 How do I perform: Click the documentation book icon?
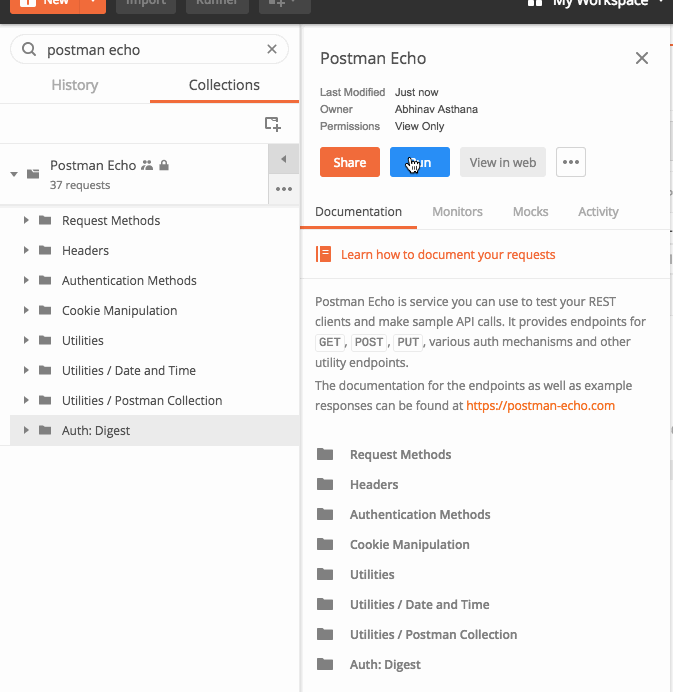pyautogui.click(x=323, y=254)
